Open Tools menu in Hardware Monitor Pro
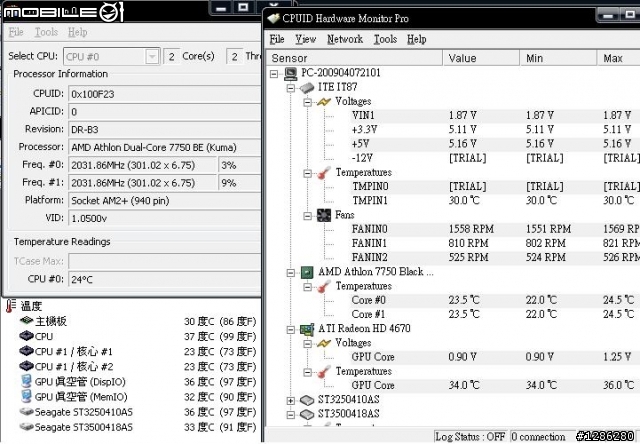Screen dimensions: 640x444 pyautogui.click(x=385, y=39)
